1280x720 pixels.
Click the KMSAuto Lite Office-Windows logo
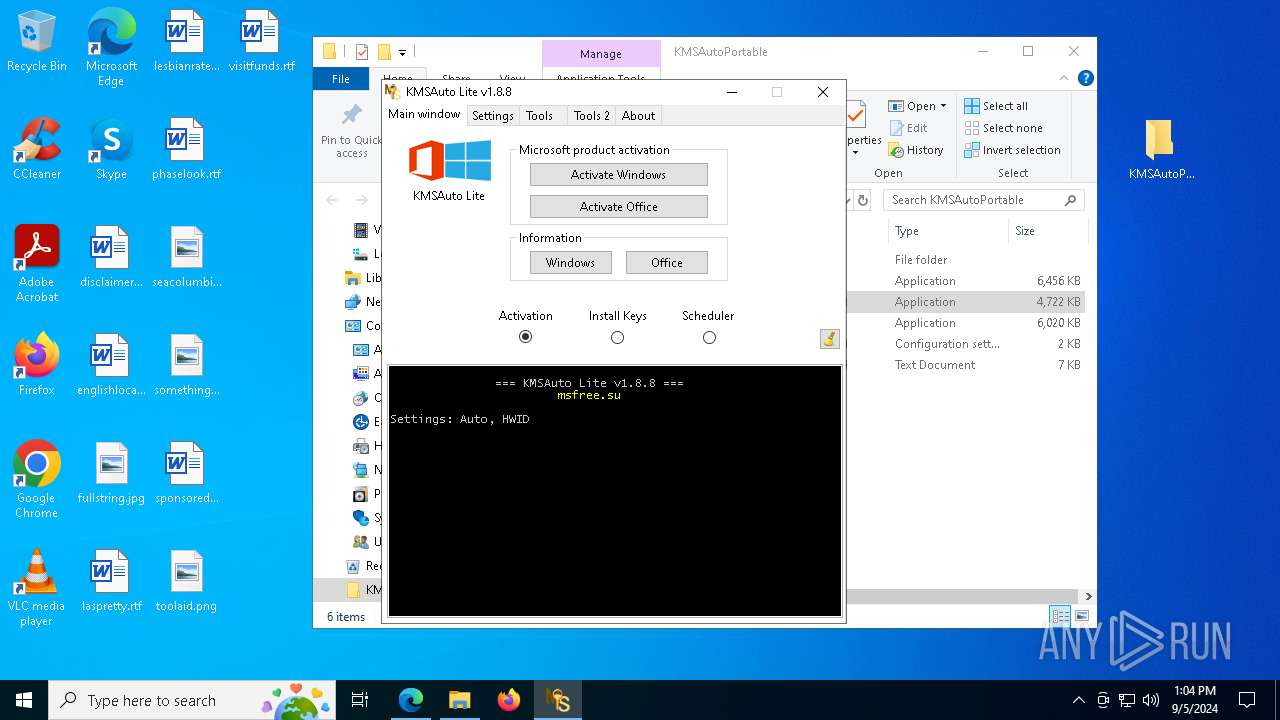449,161
